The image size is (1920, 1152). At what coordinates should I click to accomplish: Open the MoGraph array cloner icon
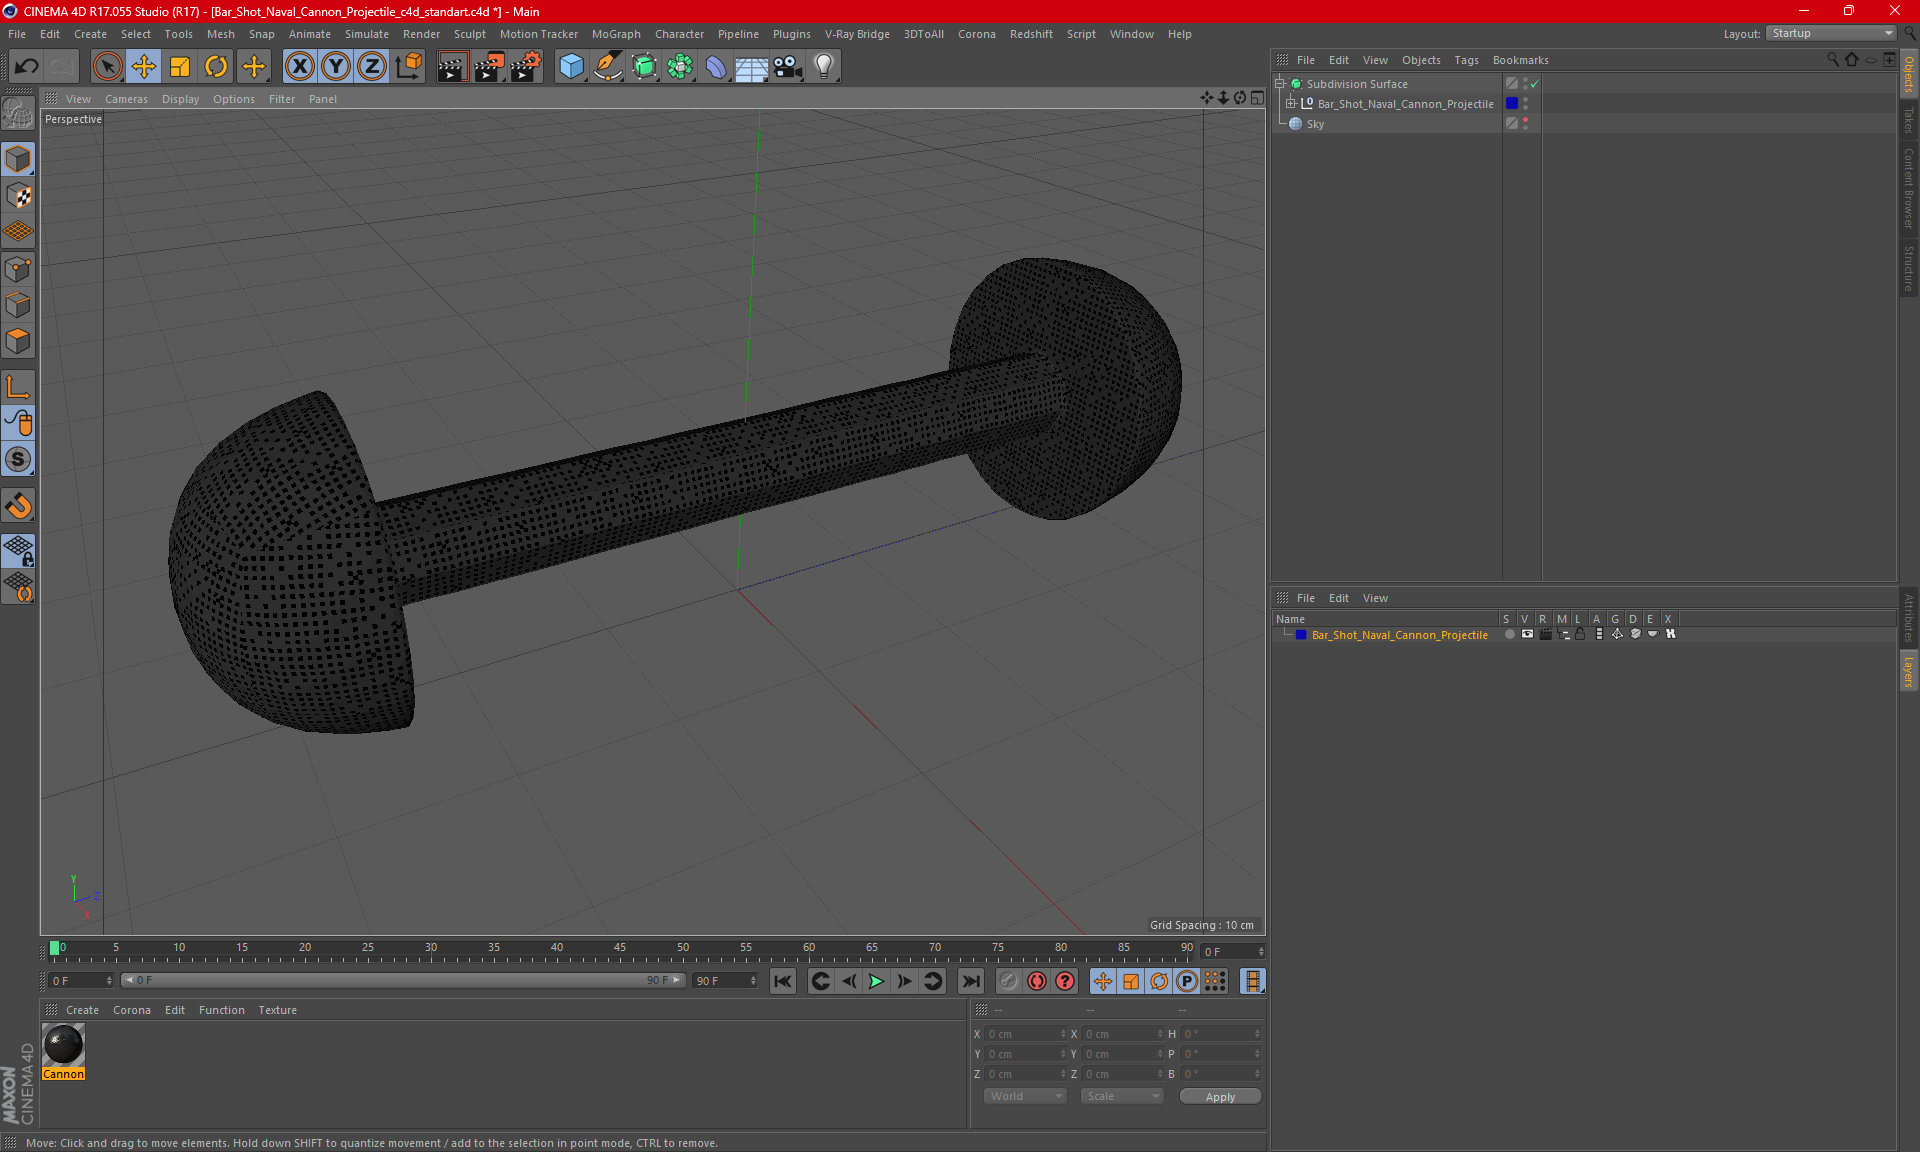pyautogui.click(x=680, y=66)
